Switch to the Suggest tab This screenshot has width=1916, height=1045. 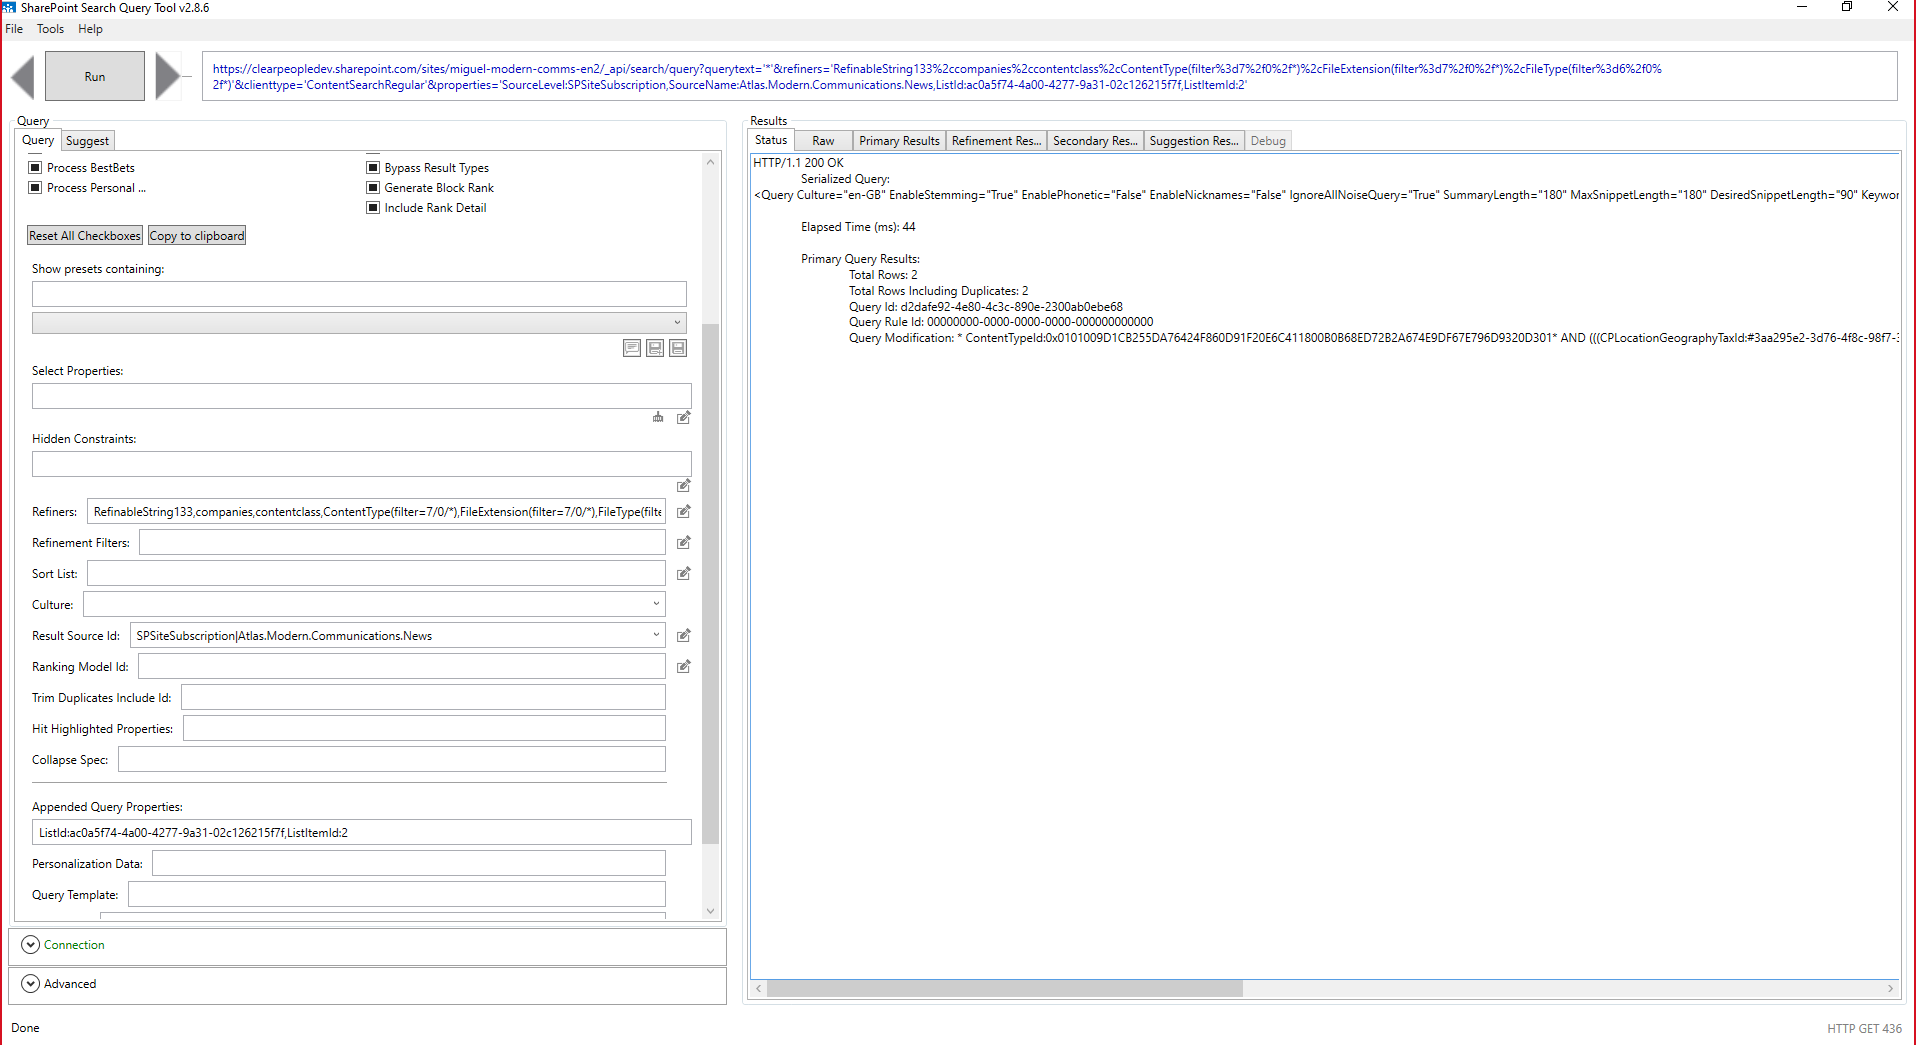[87, 141]
